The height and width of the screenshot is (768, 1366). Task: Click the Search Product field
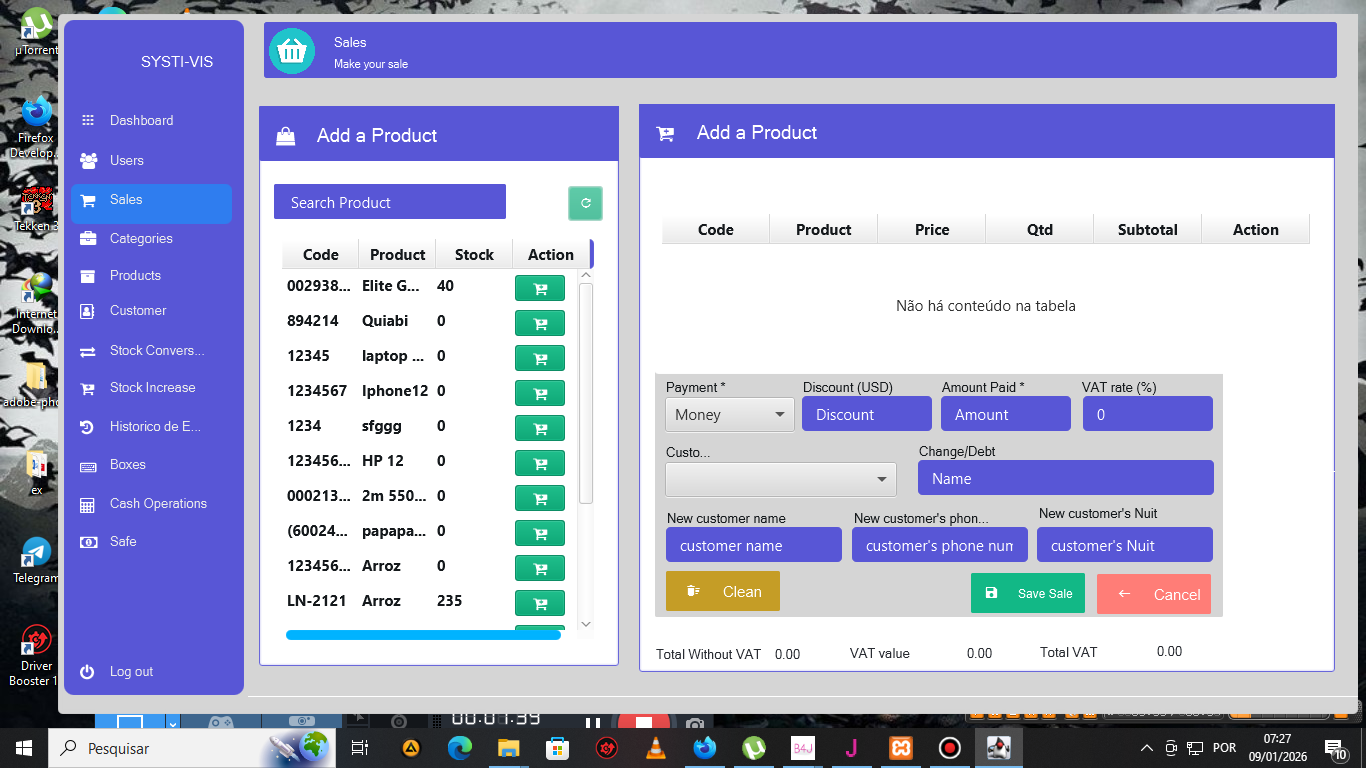[390, 202]
